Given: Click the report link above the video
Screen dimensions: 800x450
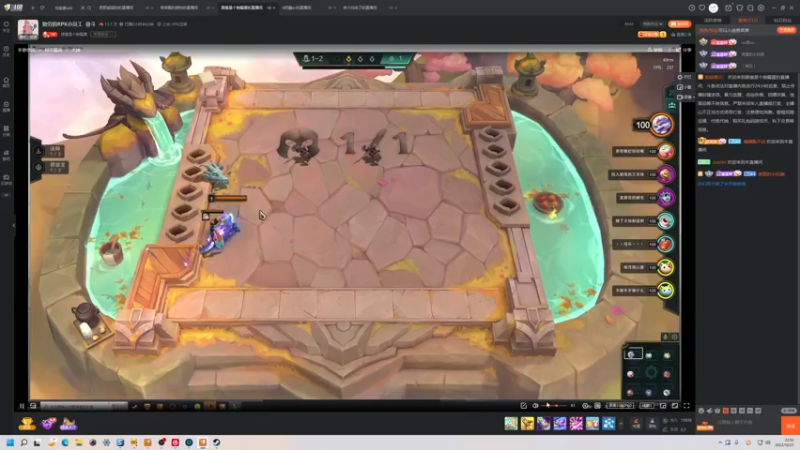Looking at the screenshot, I should (x=657, y=49).
